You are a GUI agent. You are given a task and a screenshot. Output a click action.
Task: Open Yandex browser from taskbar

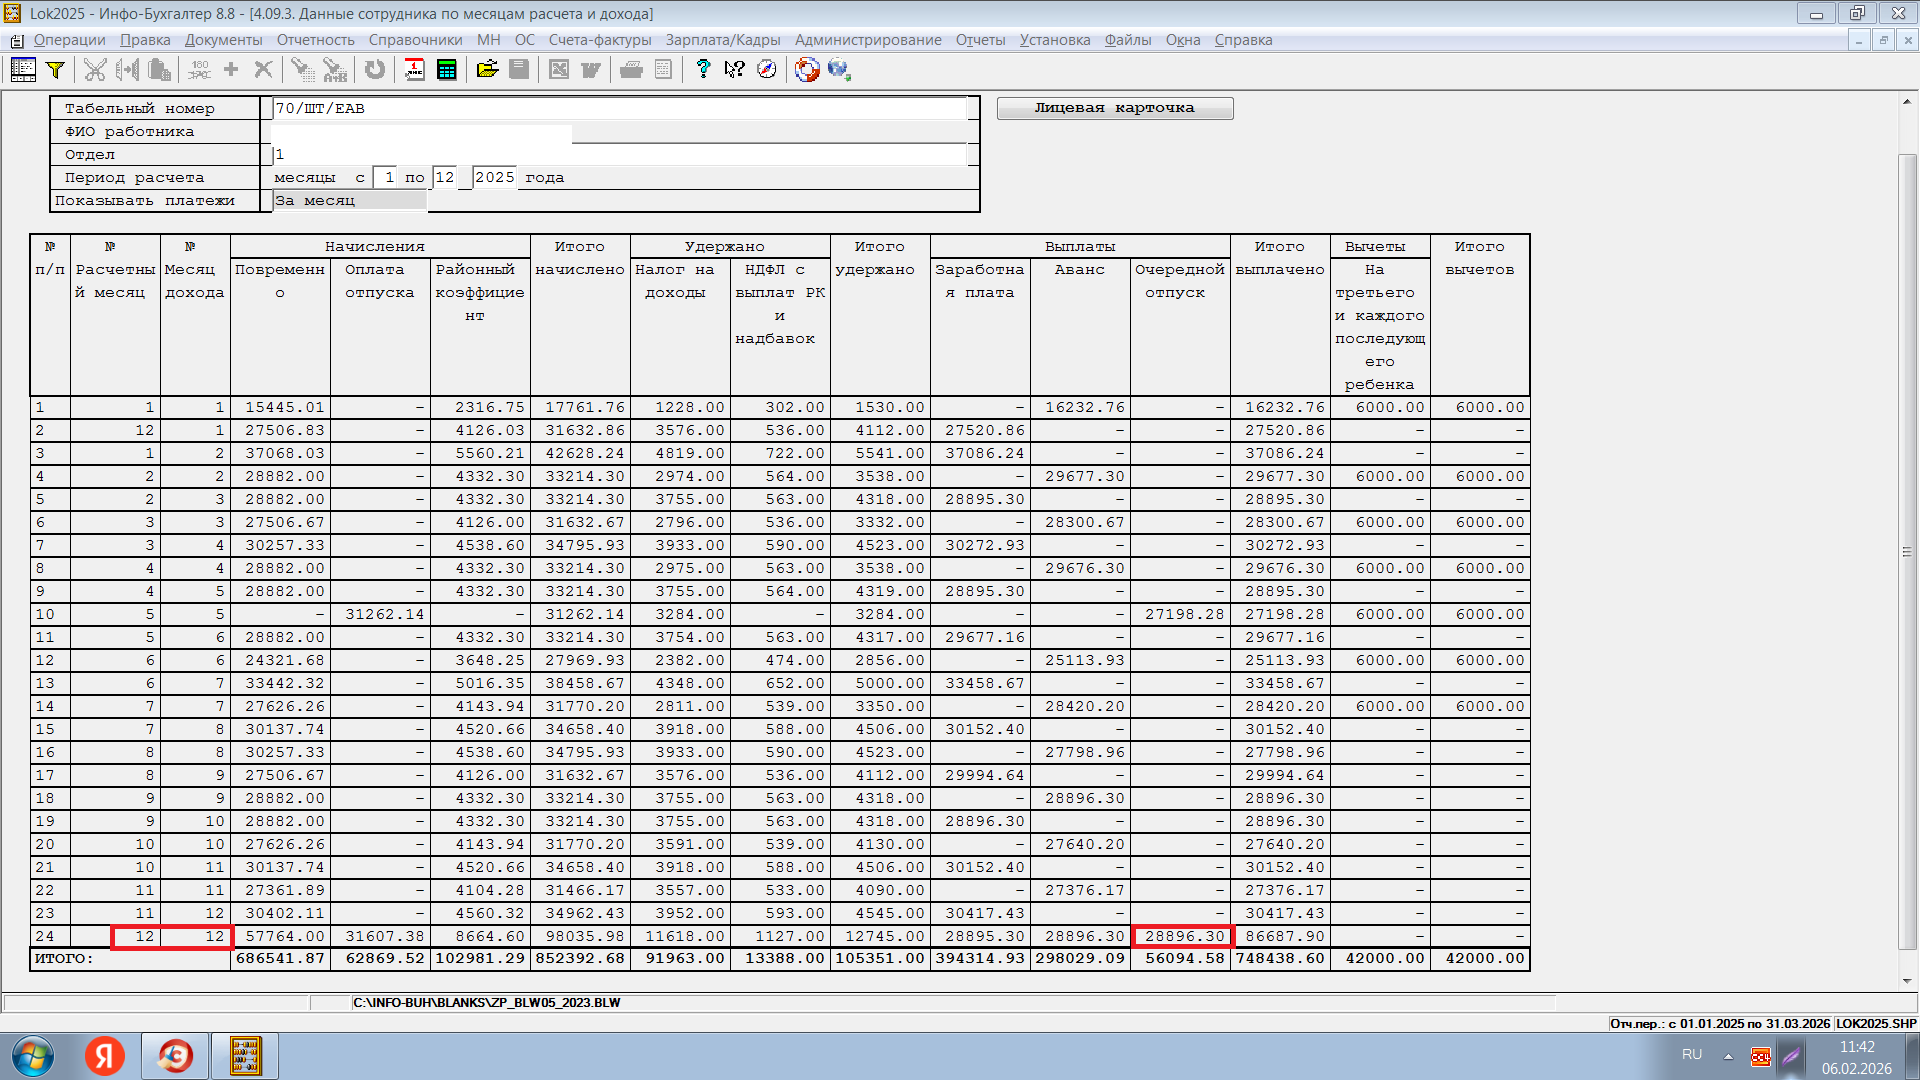tap(105, 1055)
